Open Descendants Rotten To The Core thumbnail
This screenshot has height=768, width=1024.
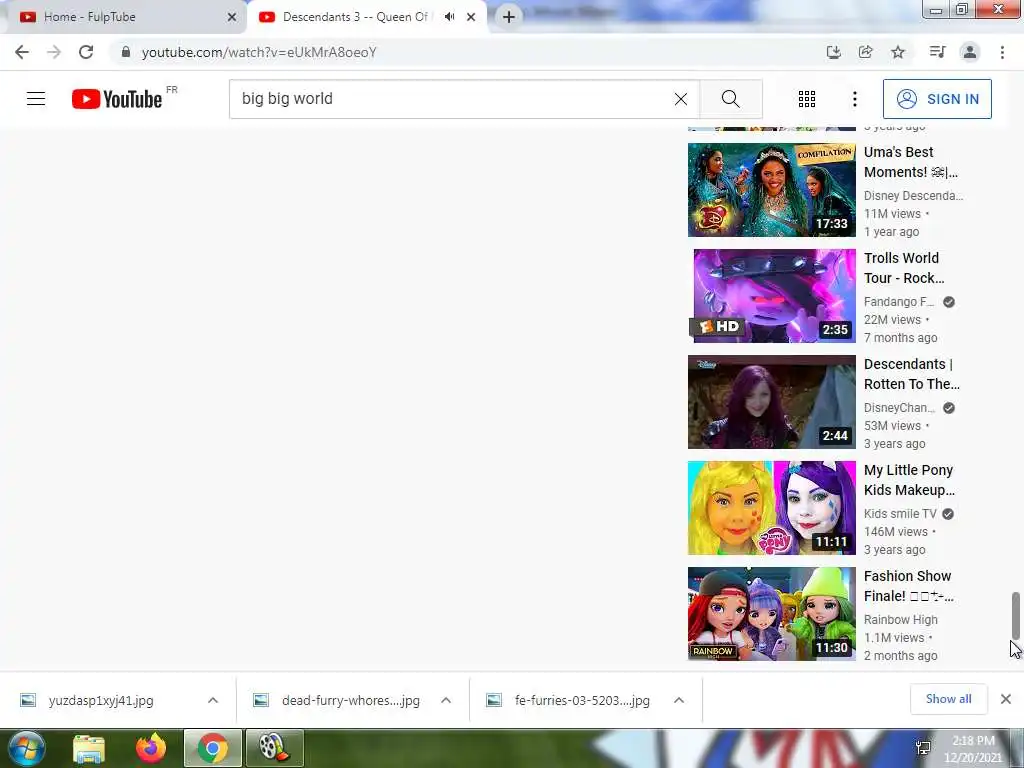[x=771, y=402]
